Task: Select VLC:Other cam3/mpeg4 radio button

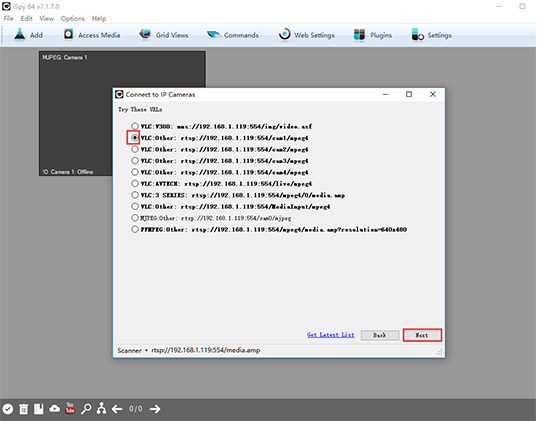Action: coord(135,160)
